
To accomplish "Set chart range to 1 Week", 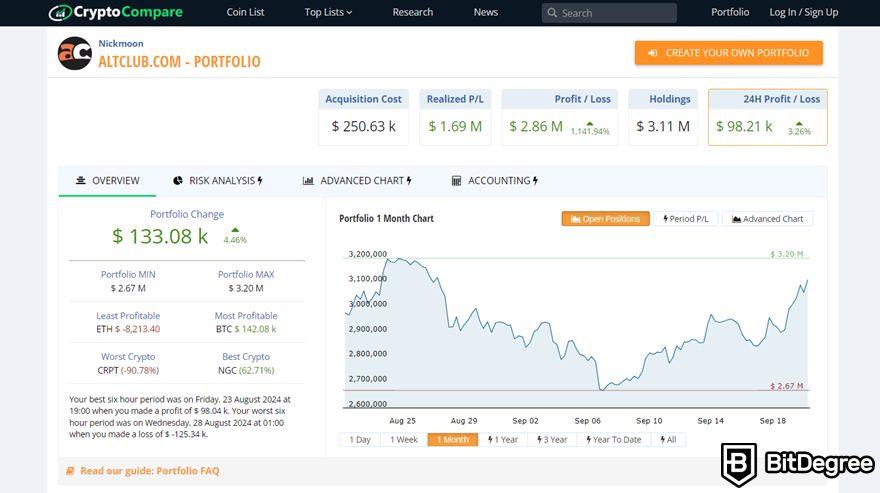I will coord(404,440).
